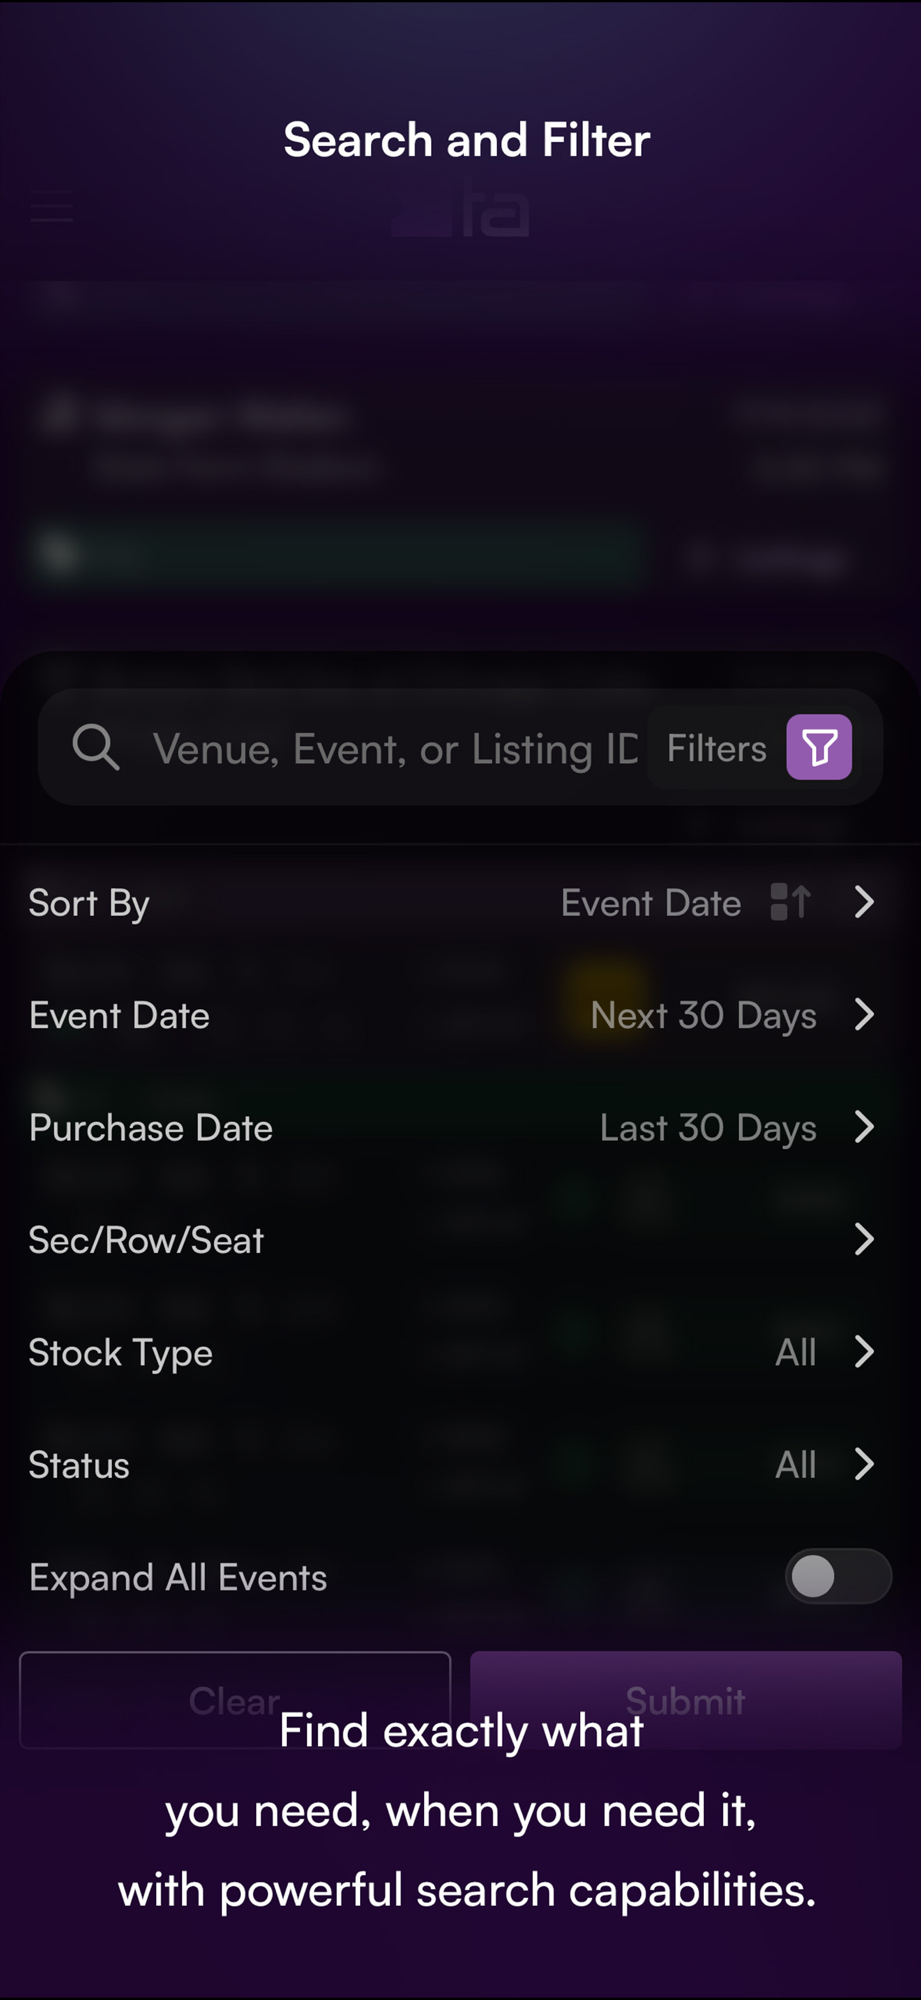
Task: Open the blurred hamburger menu icon
Action: point(52,207)
